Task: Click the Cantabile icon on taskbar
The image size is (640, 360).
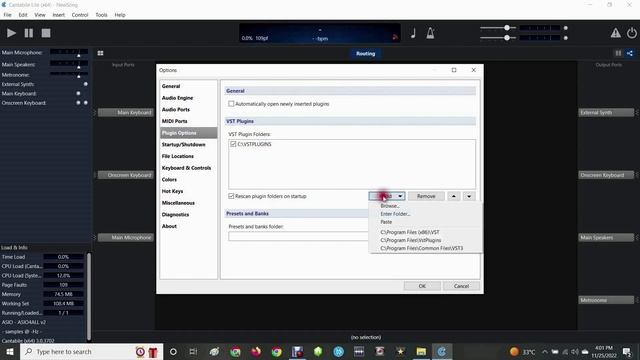Action: point(442,351)
